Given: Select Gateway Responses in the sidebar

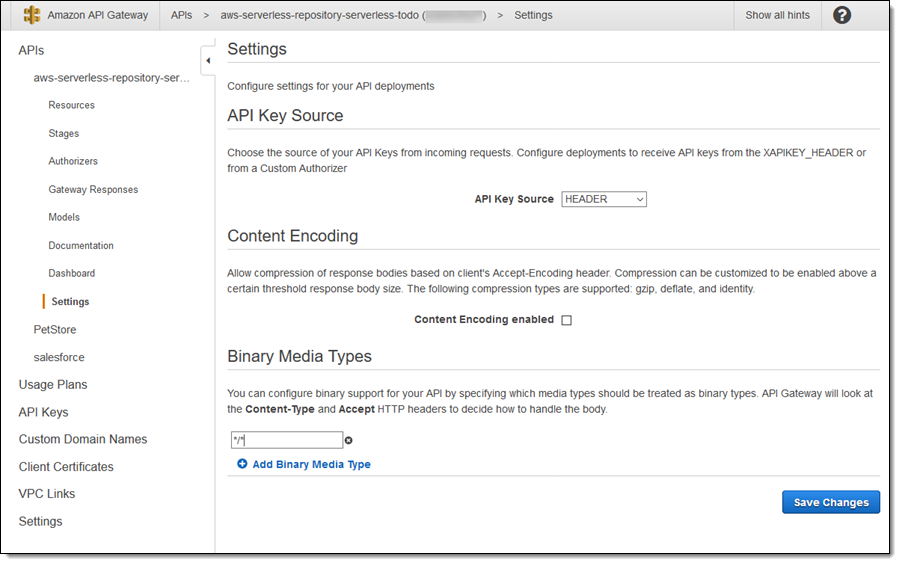Looking at the screenshot, I should point(93,189).
